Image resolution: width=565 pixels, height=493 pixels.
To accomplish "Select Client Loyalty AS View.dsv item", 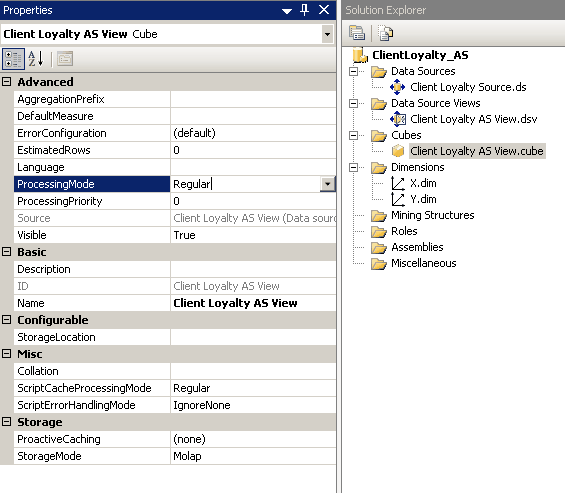I will tap(473, 119).
